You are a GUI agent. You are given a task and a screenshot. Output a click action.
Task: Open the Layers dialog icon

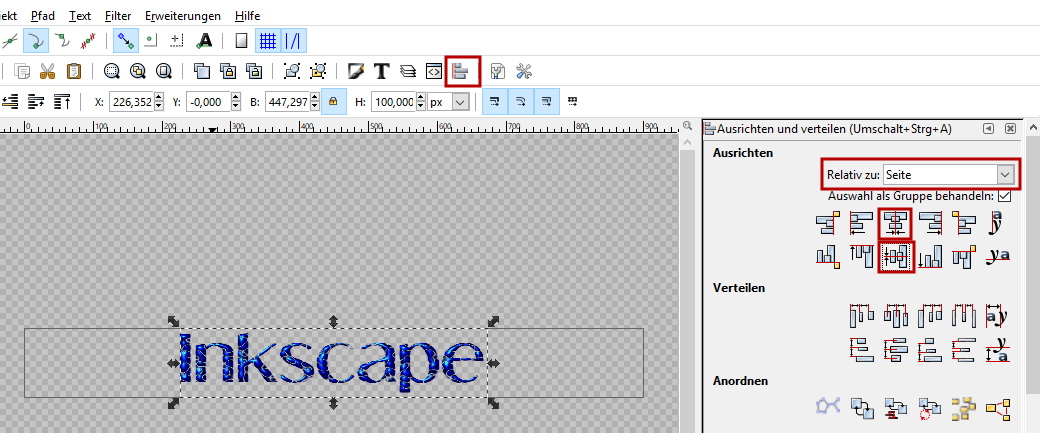click(x=408, y=71)
